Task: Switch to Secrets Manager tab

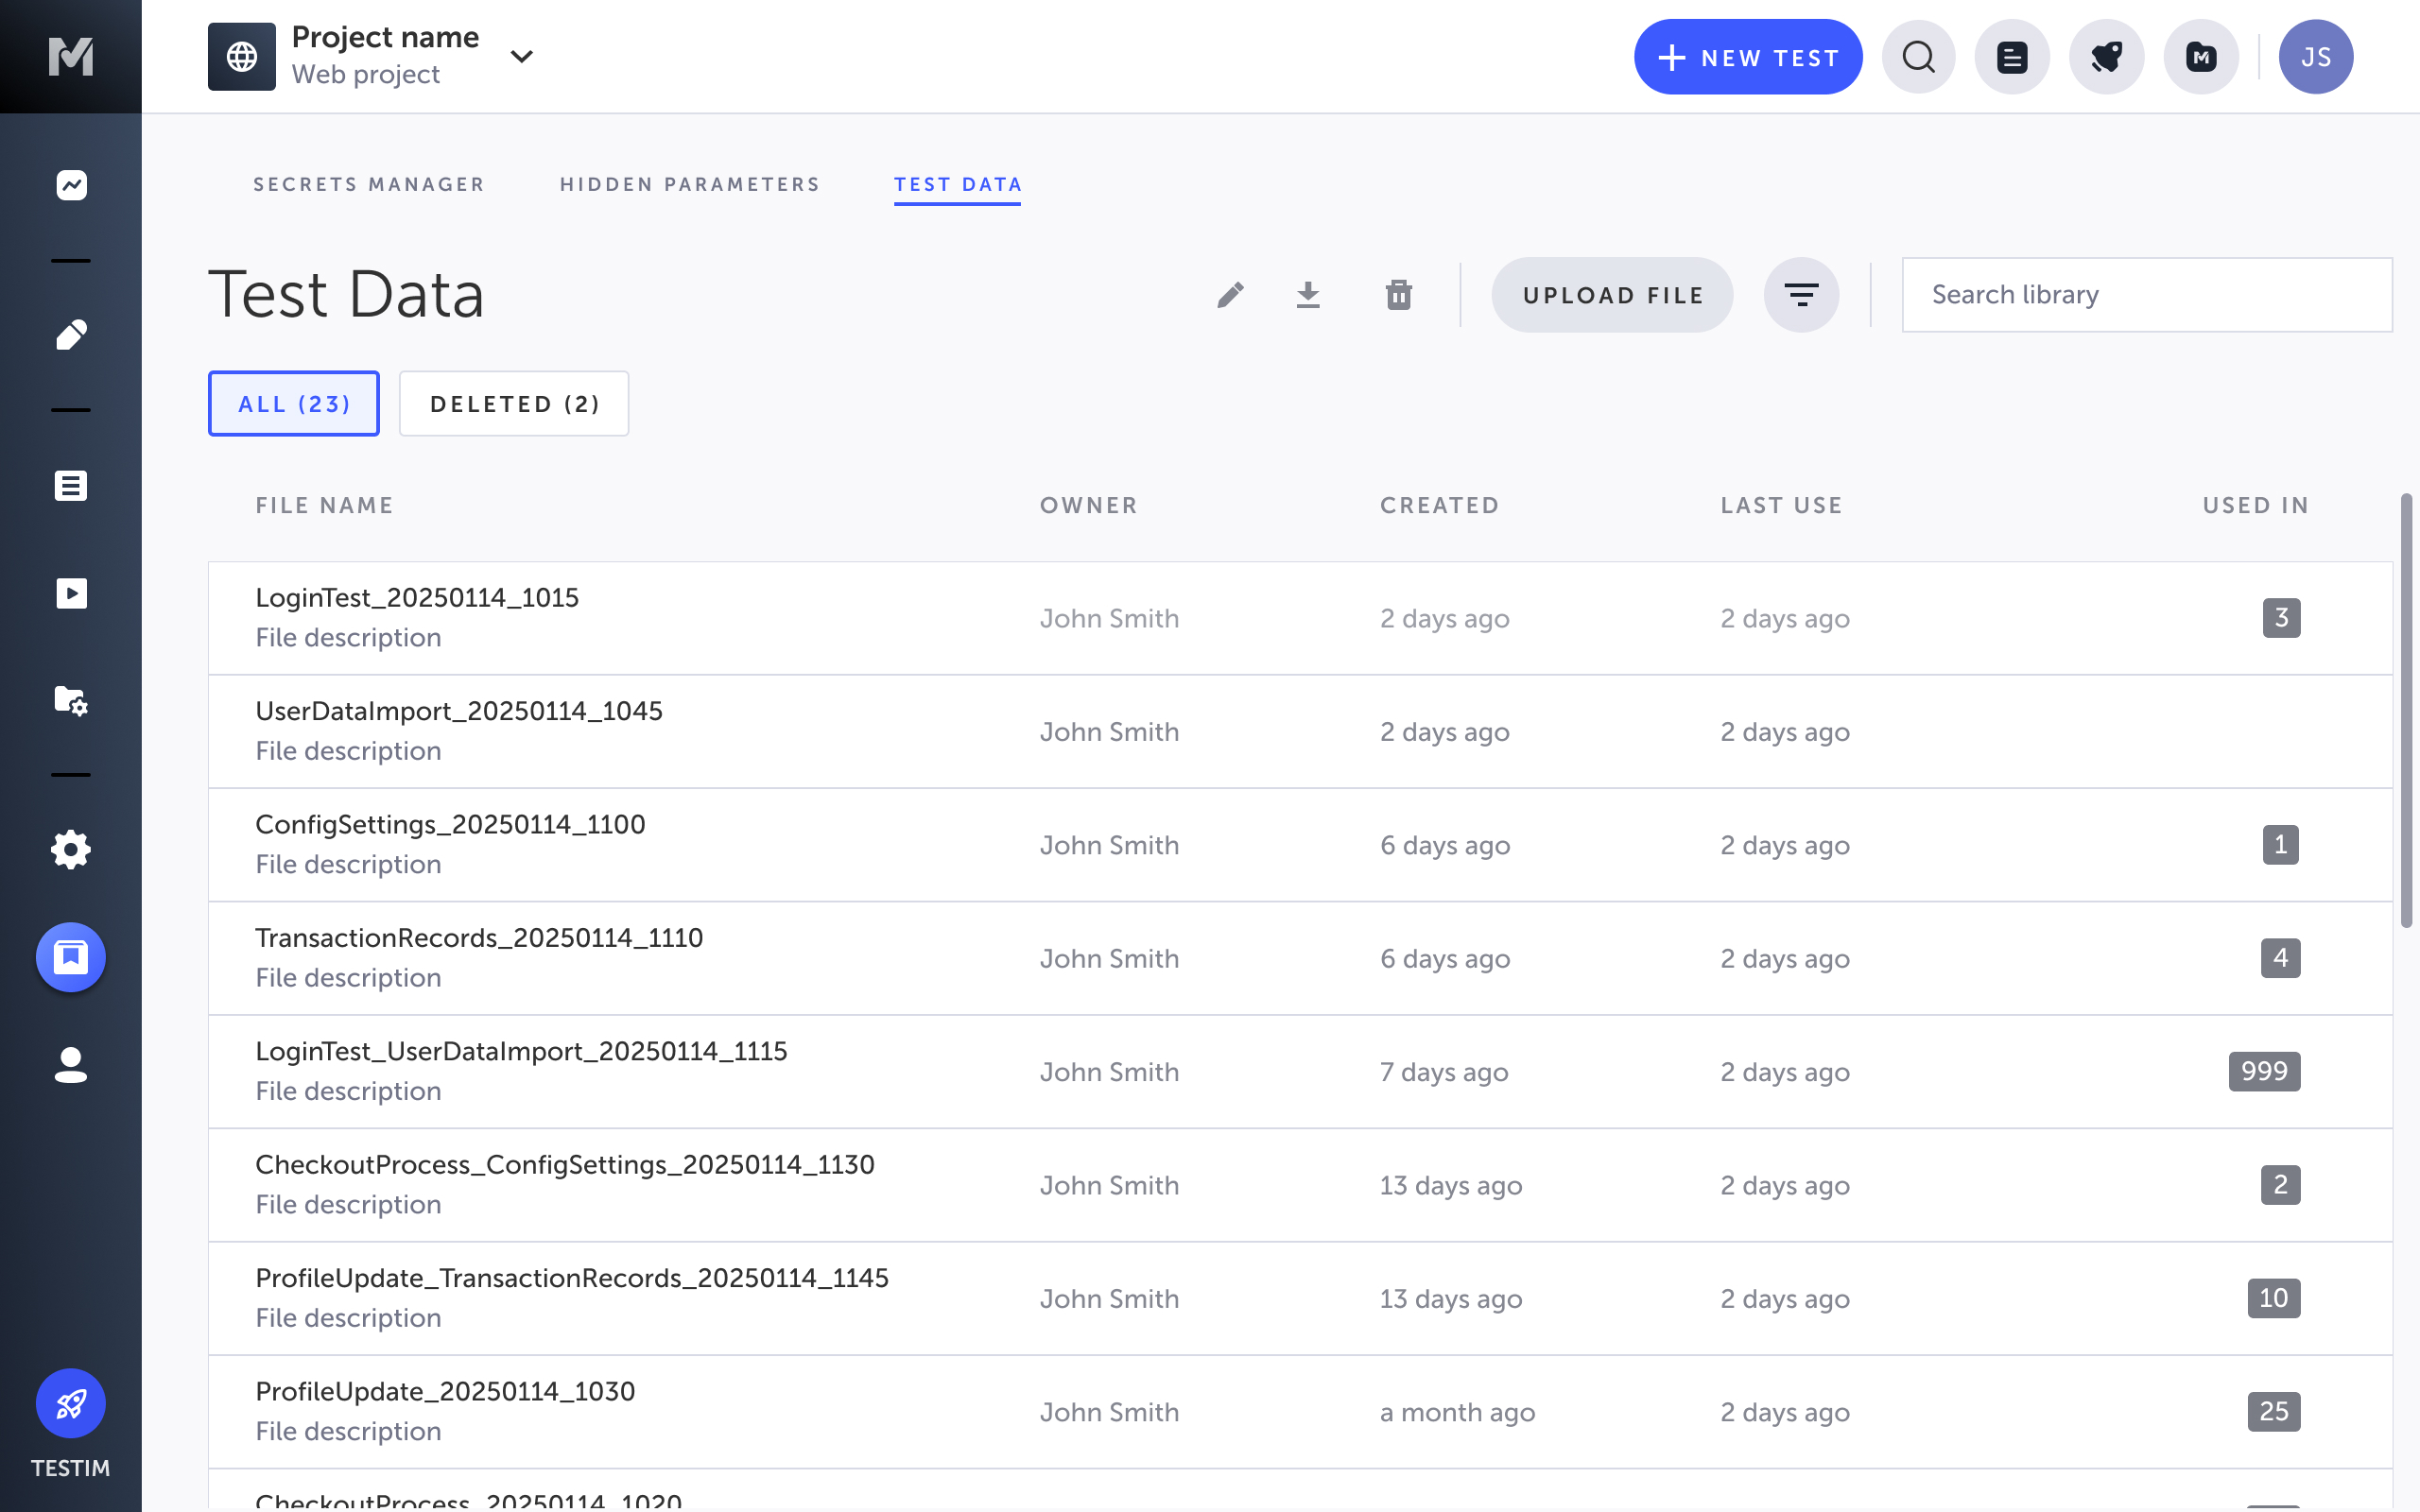Action: (x=369, y=185)
